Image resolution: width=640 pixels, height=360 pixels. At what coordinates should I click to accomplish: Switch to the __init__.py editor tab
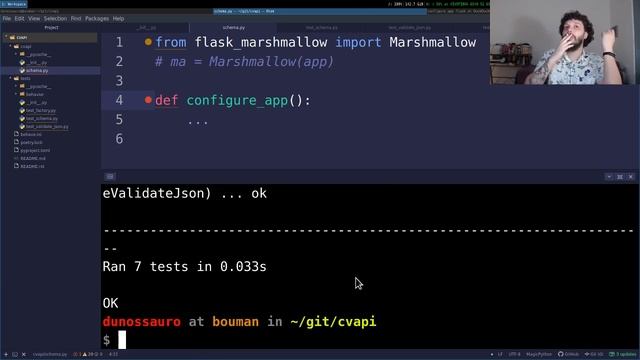click(146, 28)
